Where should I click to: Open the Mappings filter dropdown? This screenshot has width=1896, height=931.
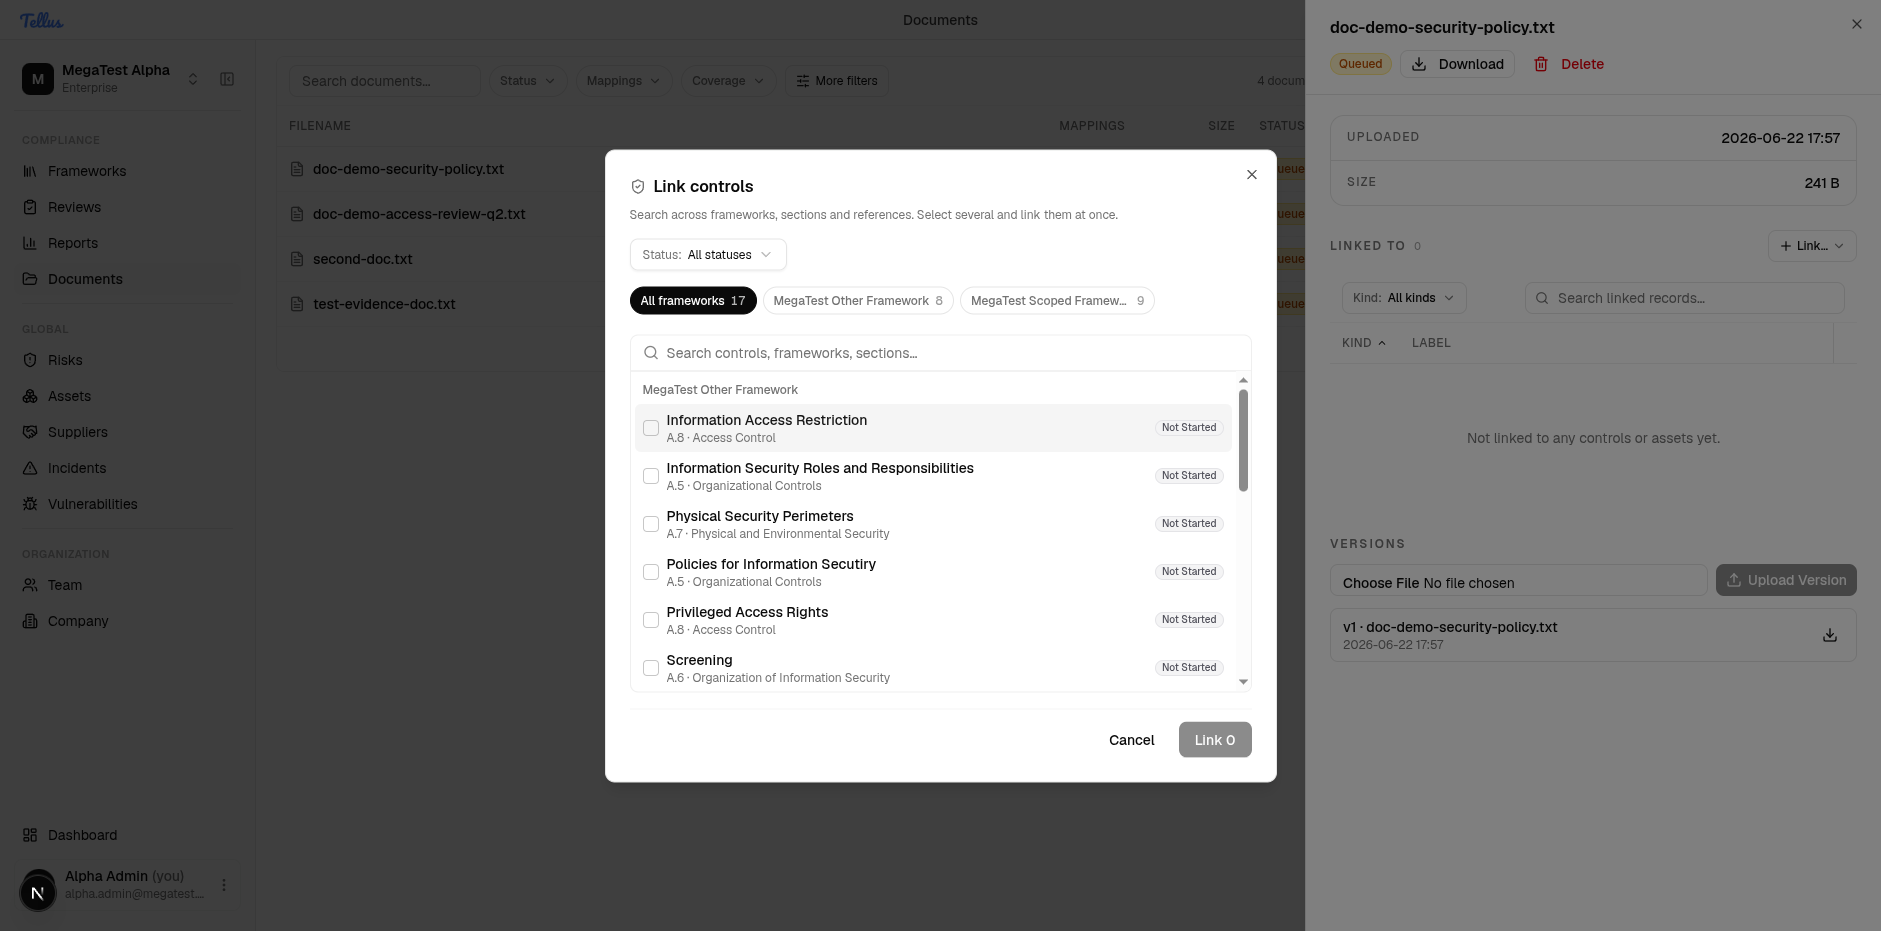pyautogui.click(x=623, y=81)
